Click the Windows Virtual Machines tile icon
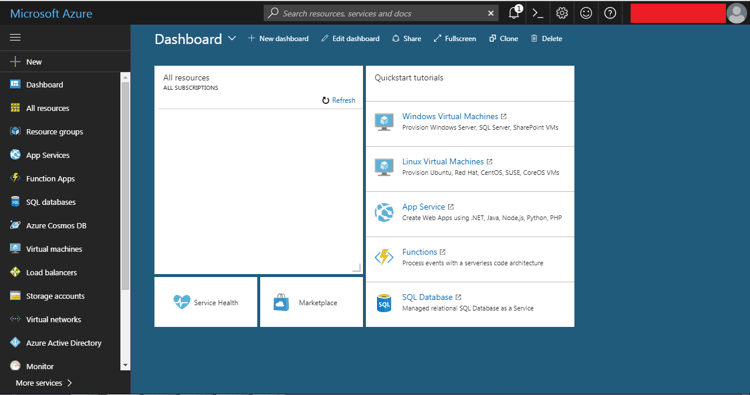 coord(384,122)
